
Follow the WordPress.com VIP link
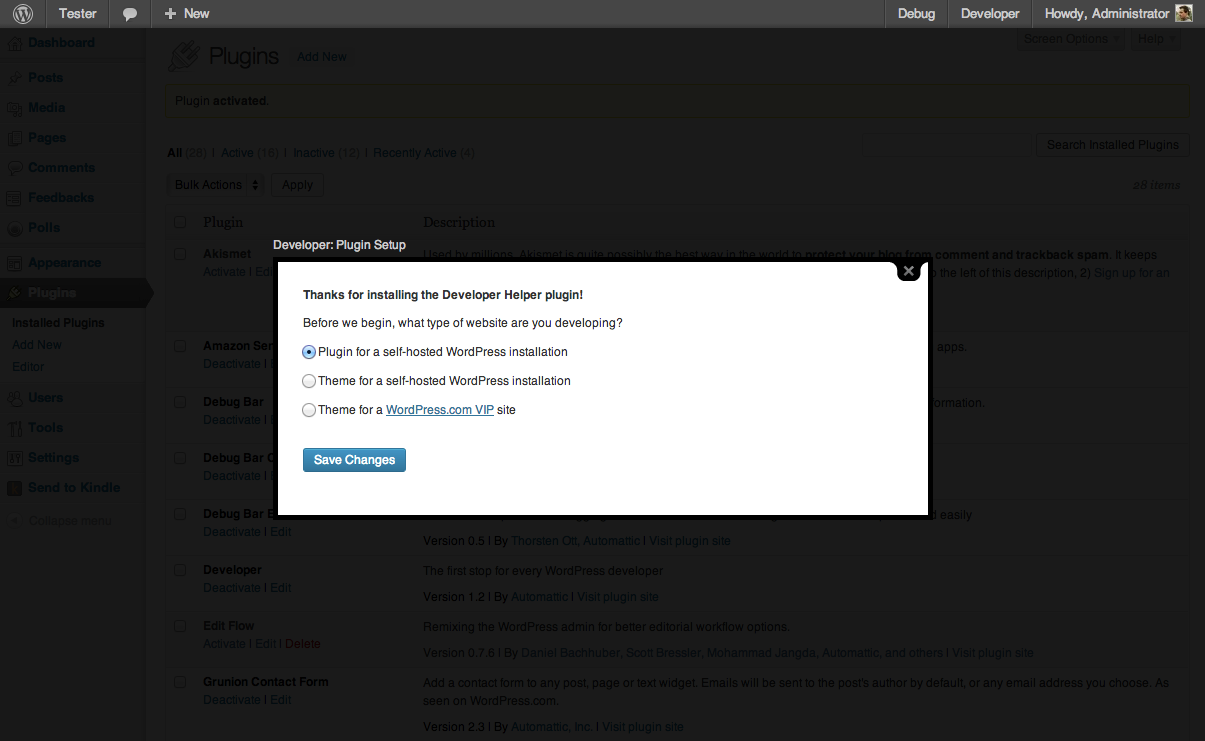pos(440,410)
